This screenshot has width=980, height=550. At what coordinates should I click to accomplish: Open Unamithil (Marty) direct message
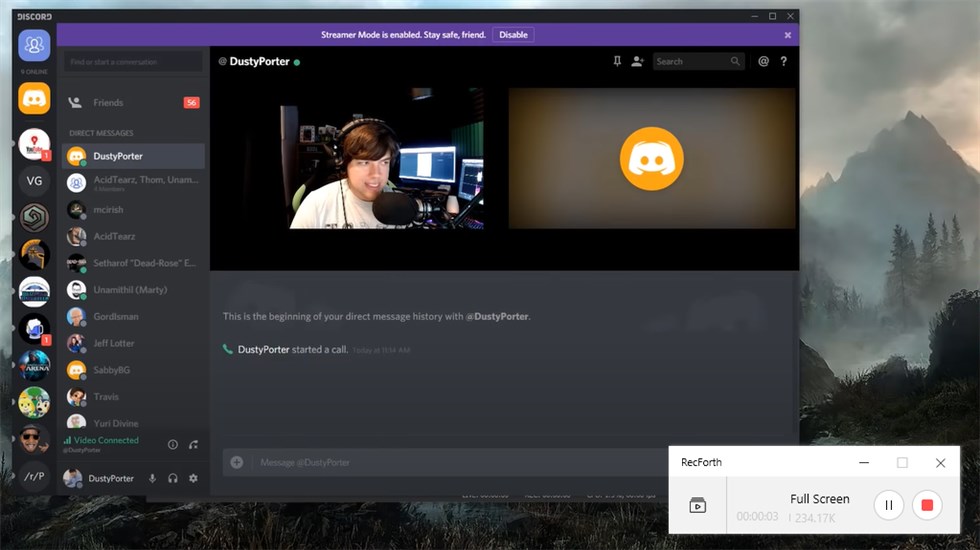click(x=132, y=290)
